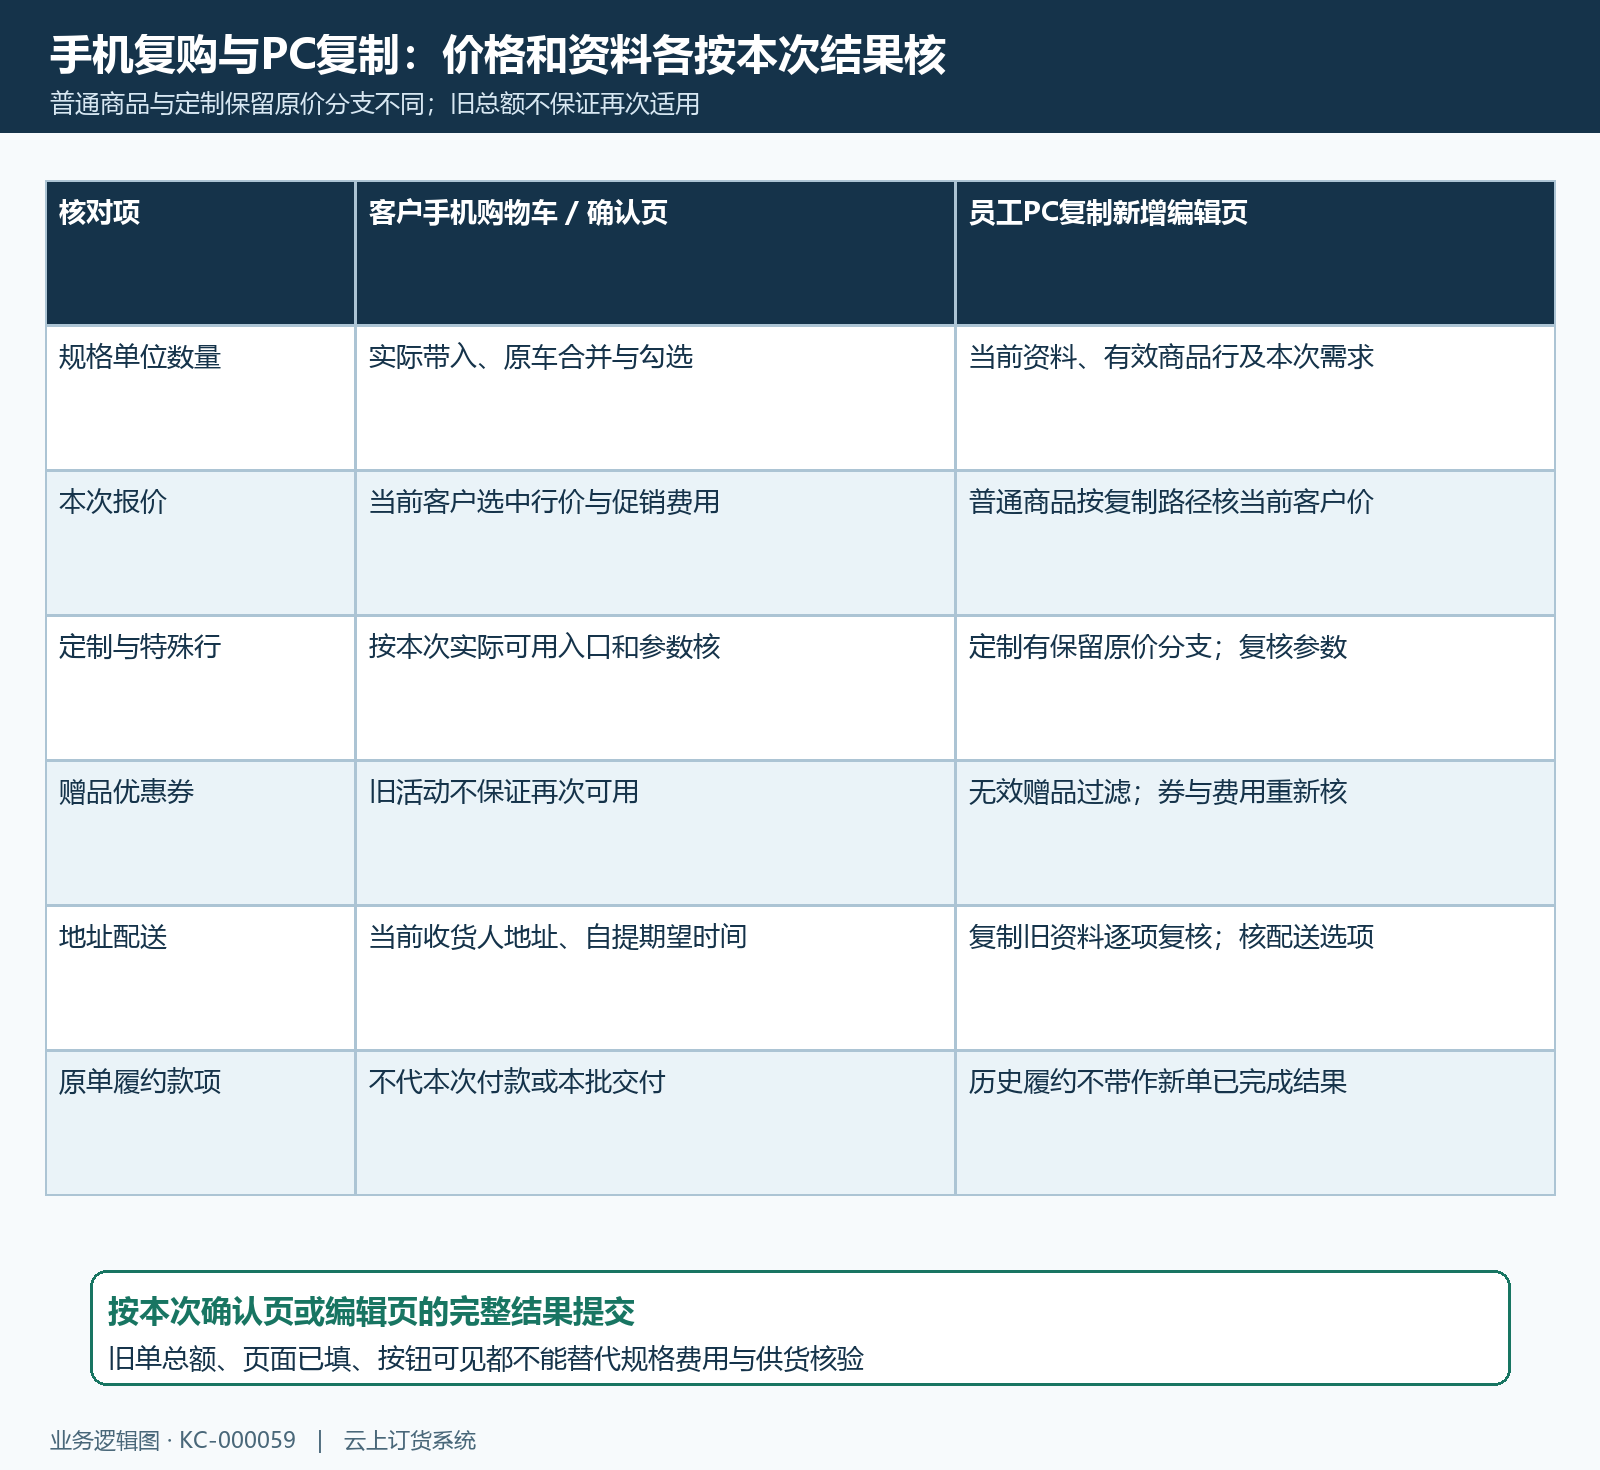1600x1470 pixels.
Task: Click the title "手机复购与PC复制：价格和资料各按本次结果核"
Action: (x=498, y=55)
